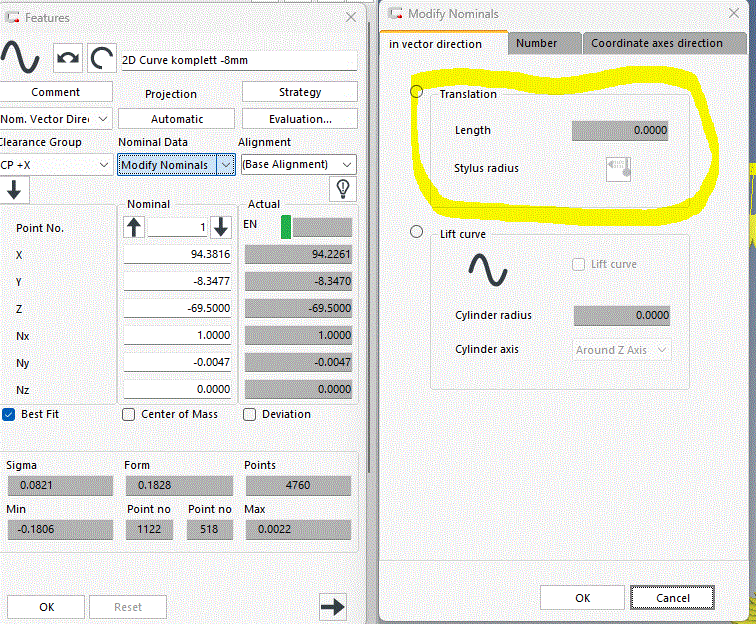The height and width of the screenshot is (624, 756).
Task: Click the 2D curve sine wave feature icon
Action: [x=20, y=58]
